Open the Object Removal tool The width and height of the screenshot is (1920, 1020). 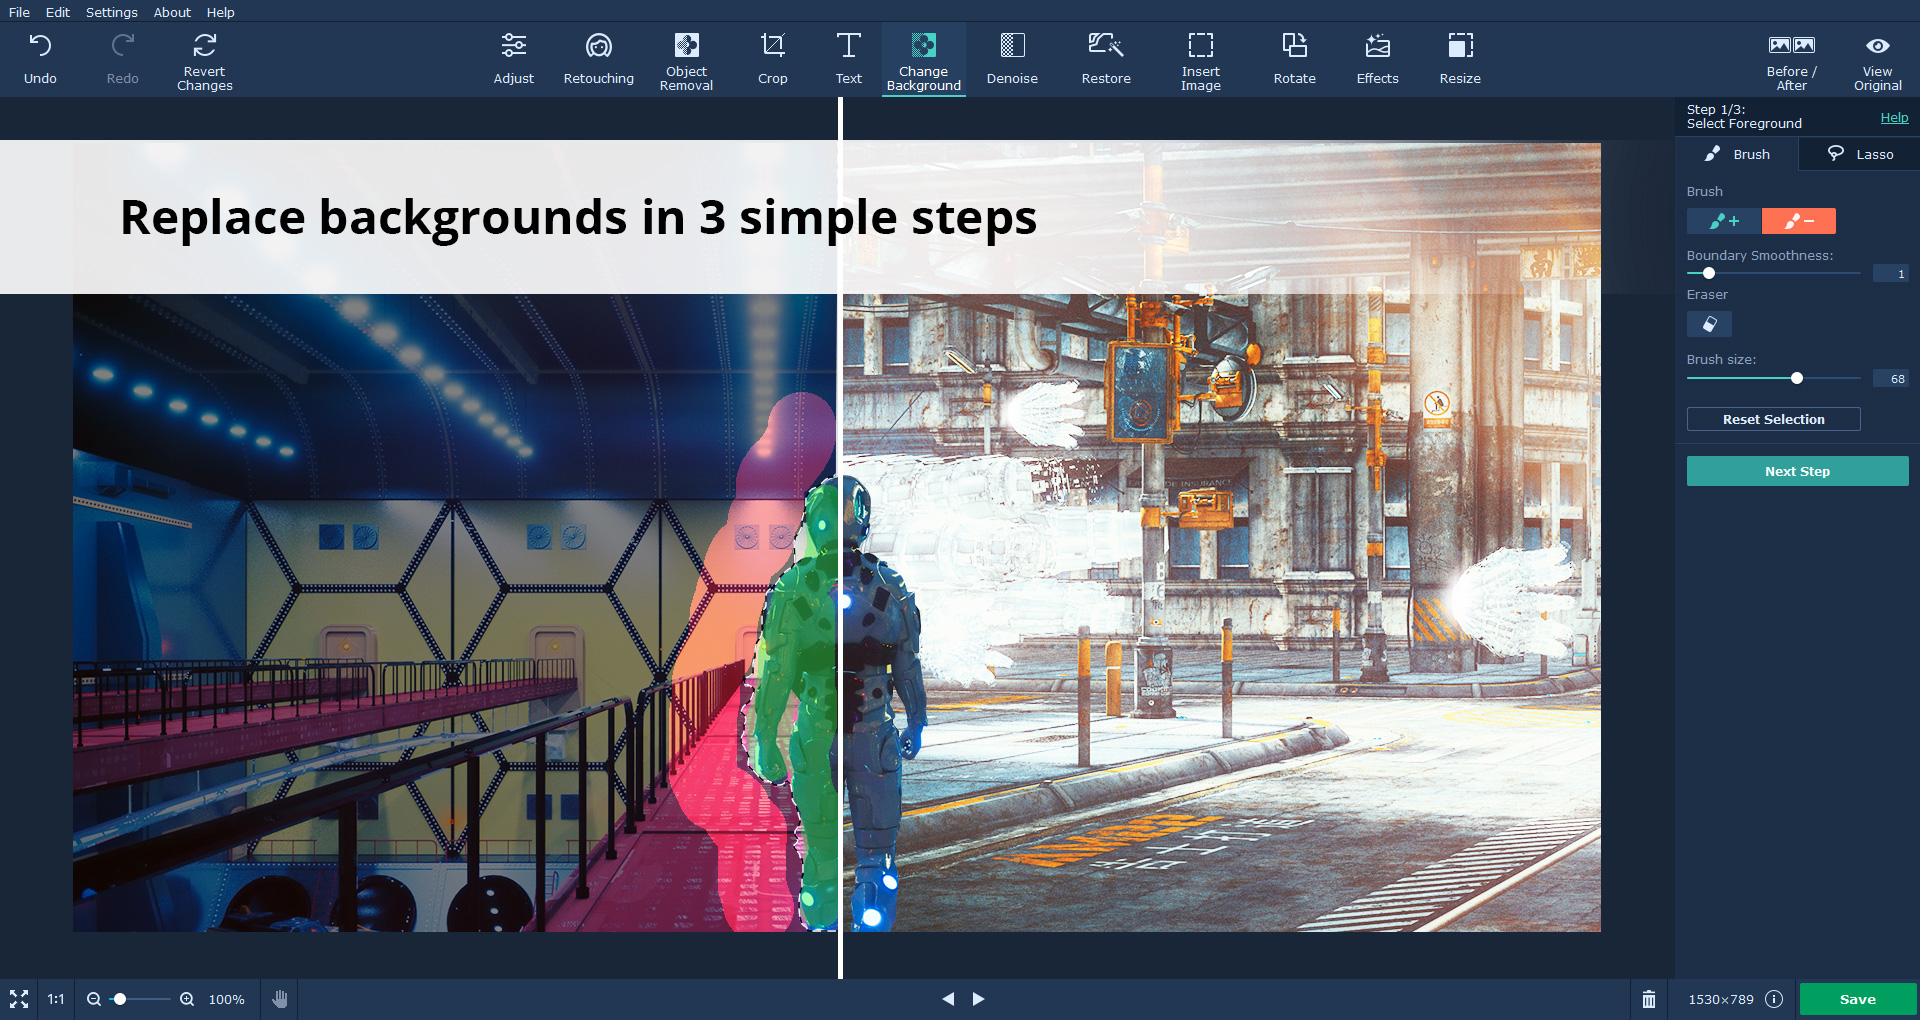pos(686,60)
